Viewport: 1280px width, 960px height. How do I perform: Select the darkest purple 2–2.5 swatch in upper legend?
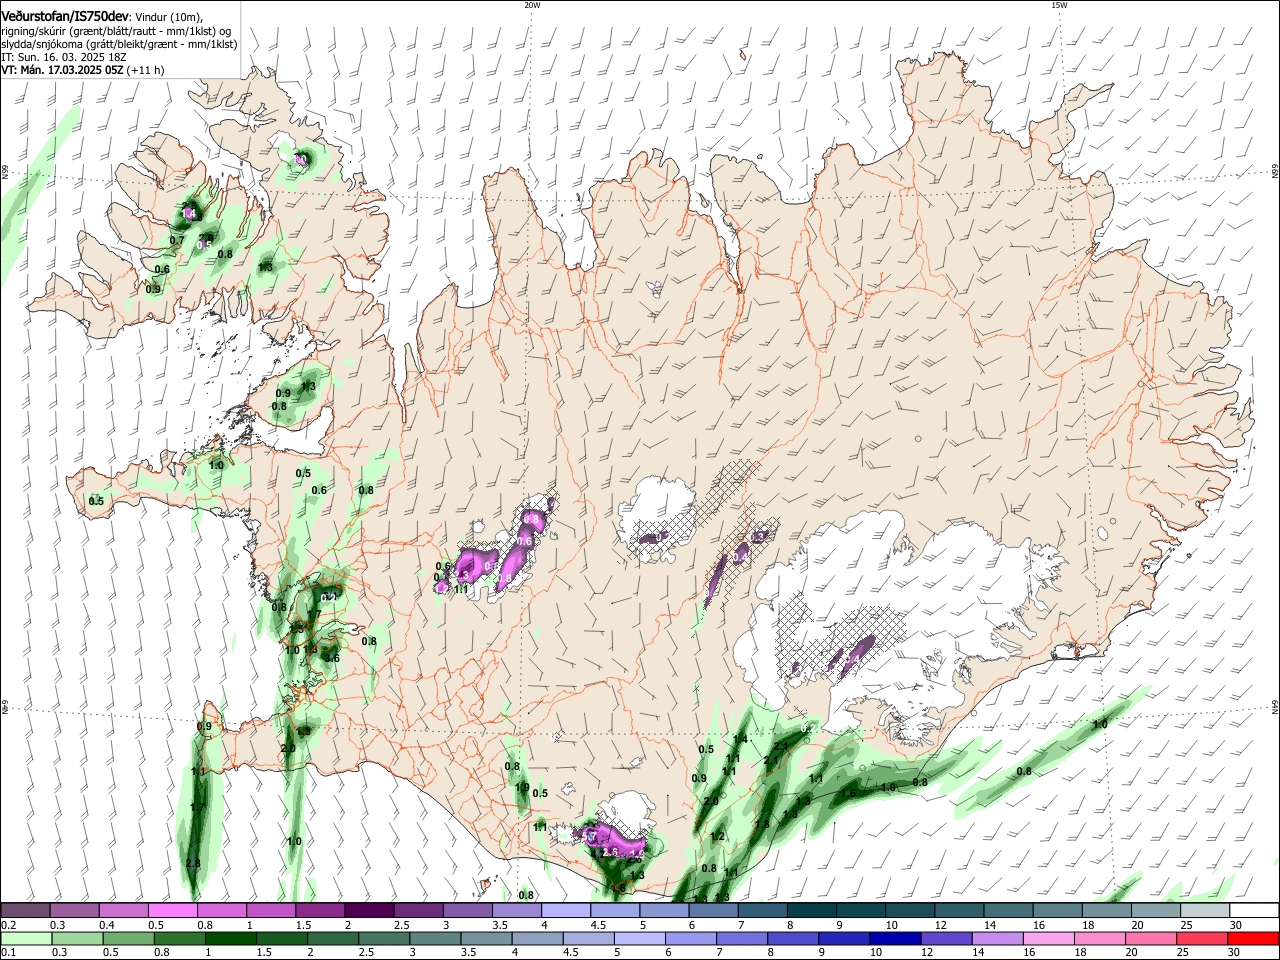click(369, 911)
